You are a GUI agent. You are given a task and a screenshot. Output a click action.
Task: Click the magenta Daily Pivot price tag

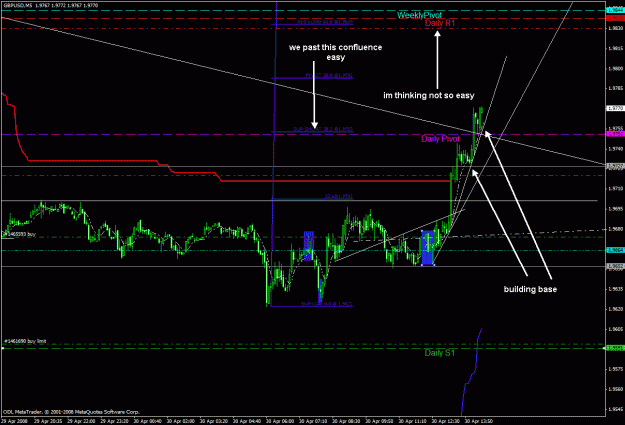[x=615, y=134]
